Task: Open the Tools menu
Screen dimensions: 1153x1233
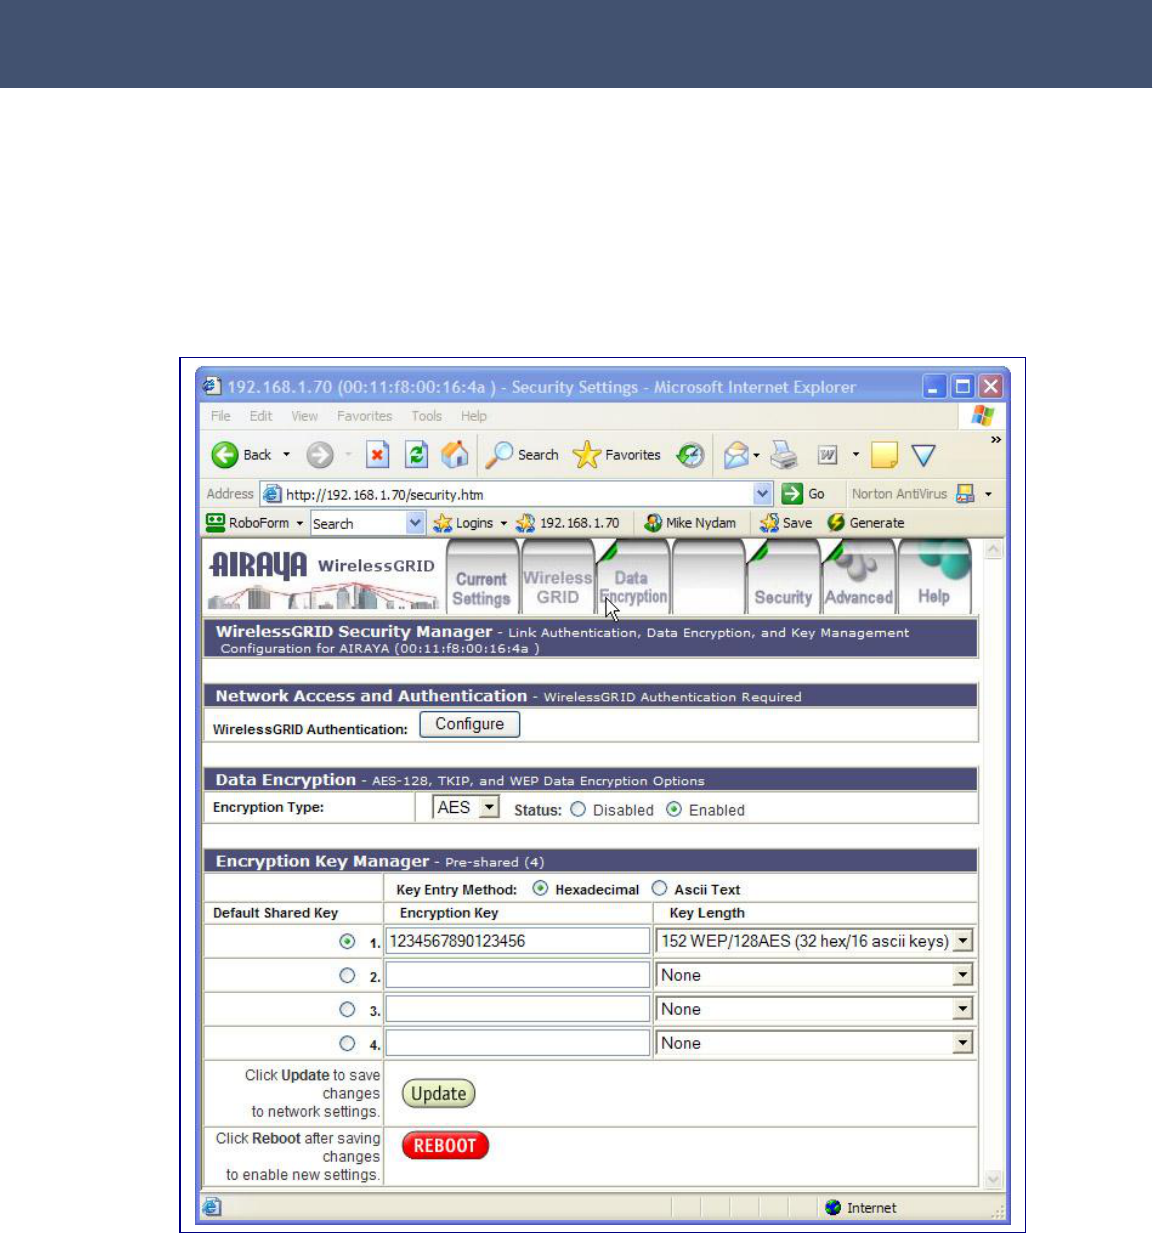Action: [426, 416]
